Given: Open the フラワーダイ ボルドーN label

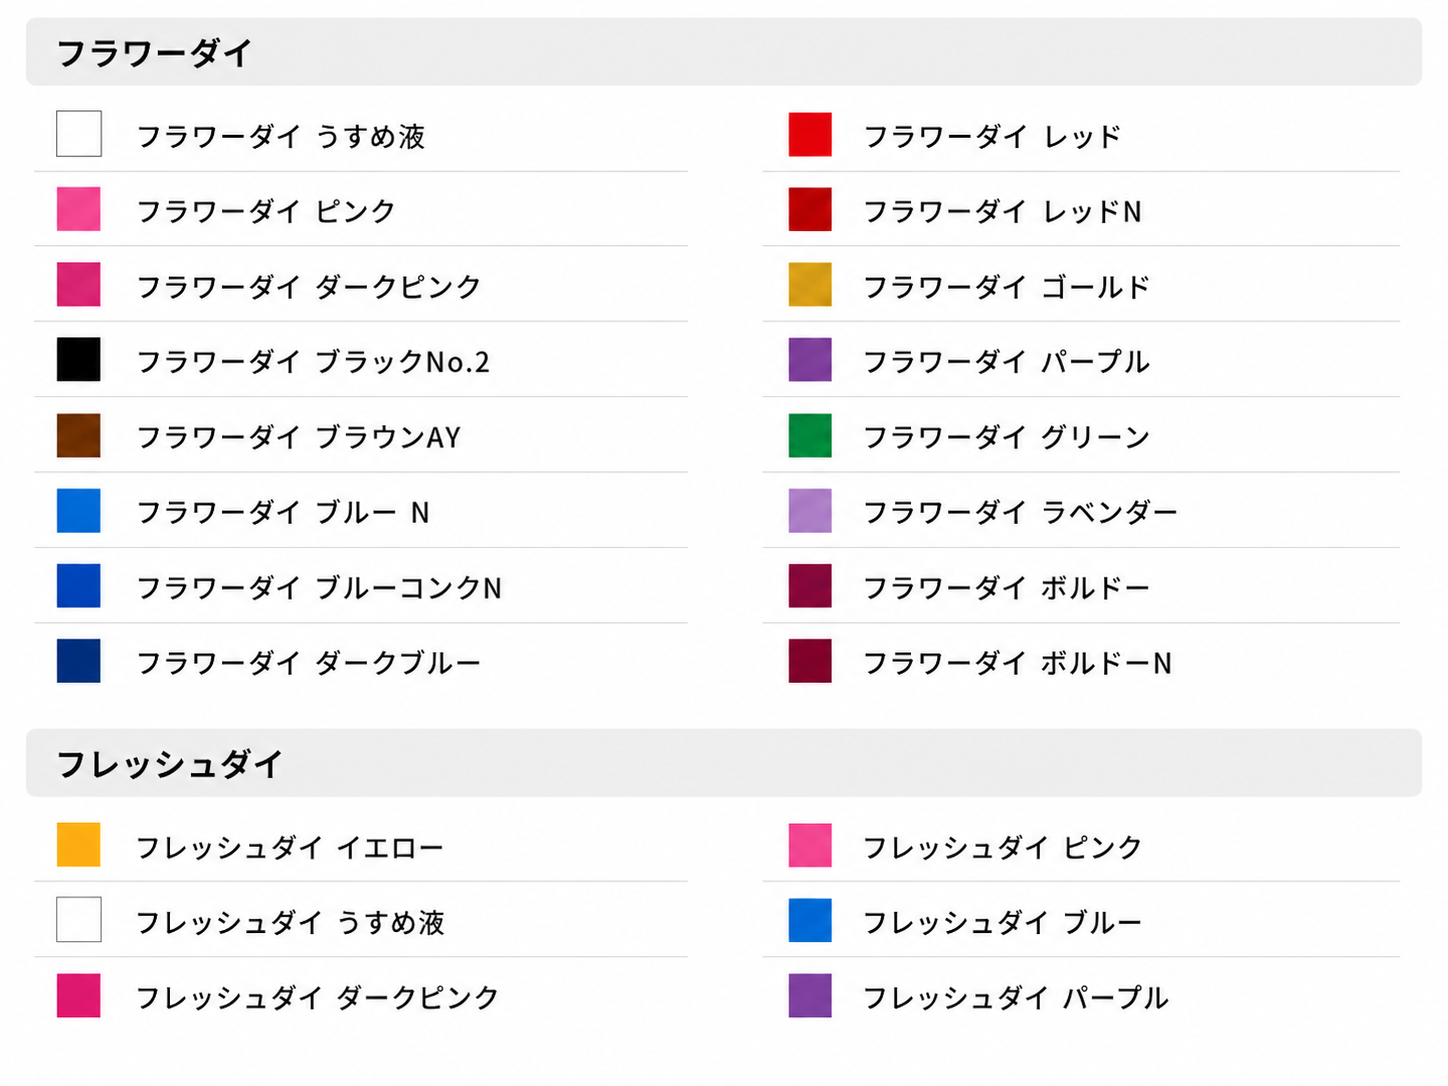Looking at the screenshot, I should [1017, 662].
